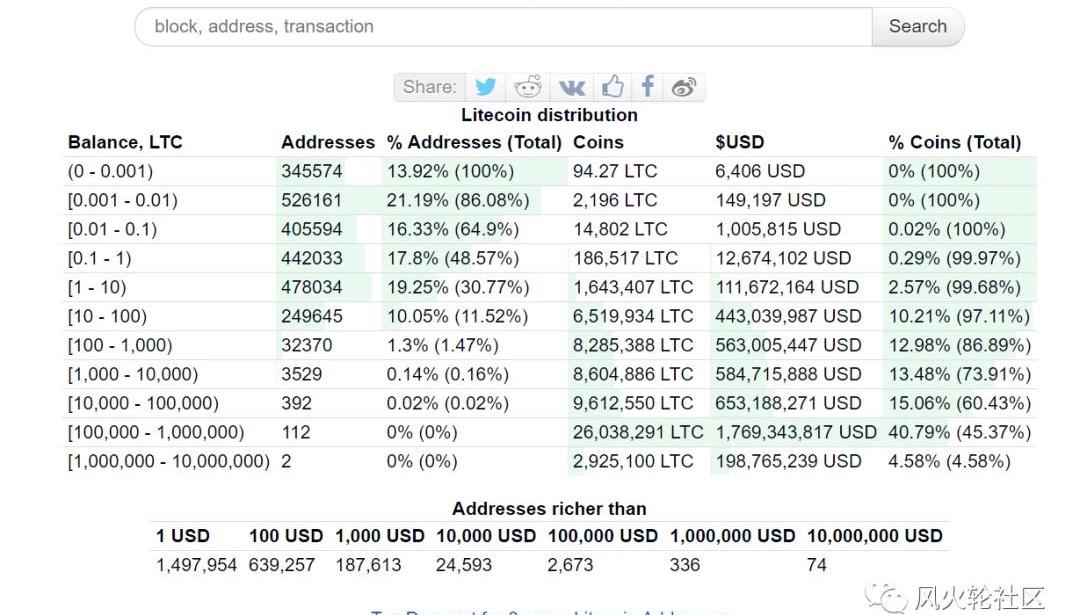The image size is (1080, 615).
Task: Click the Search button
Action: (917, 27)
